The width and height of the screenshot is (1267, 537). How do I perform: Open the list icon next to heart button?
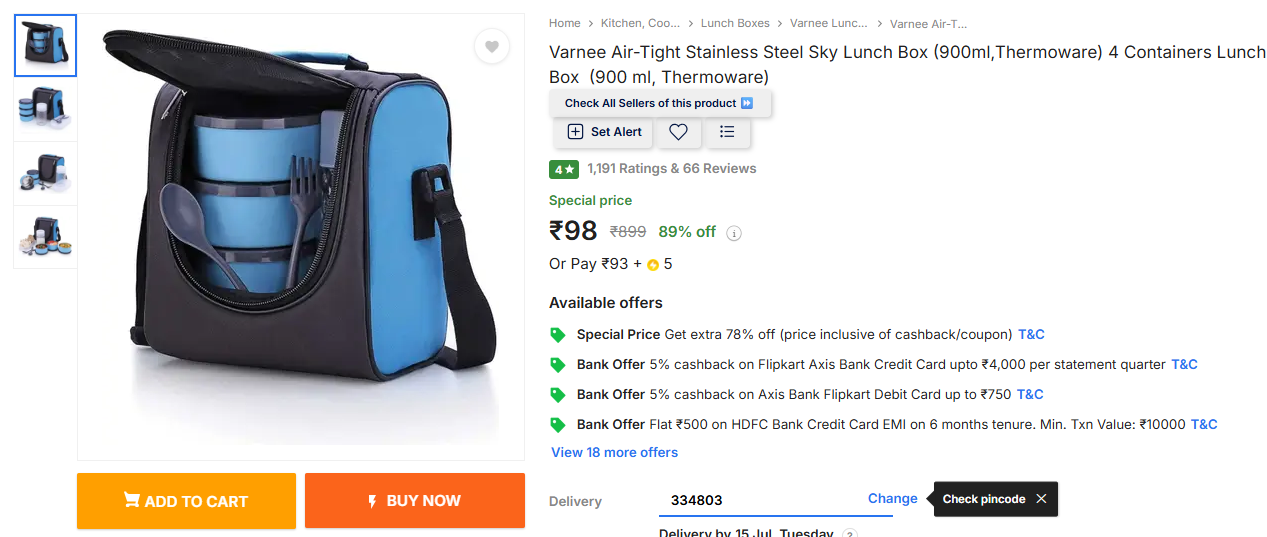click(x=727, y=132)
